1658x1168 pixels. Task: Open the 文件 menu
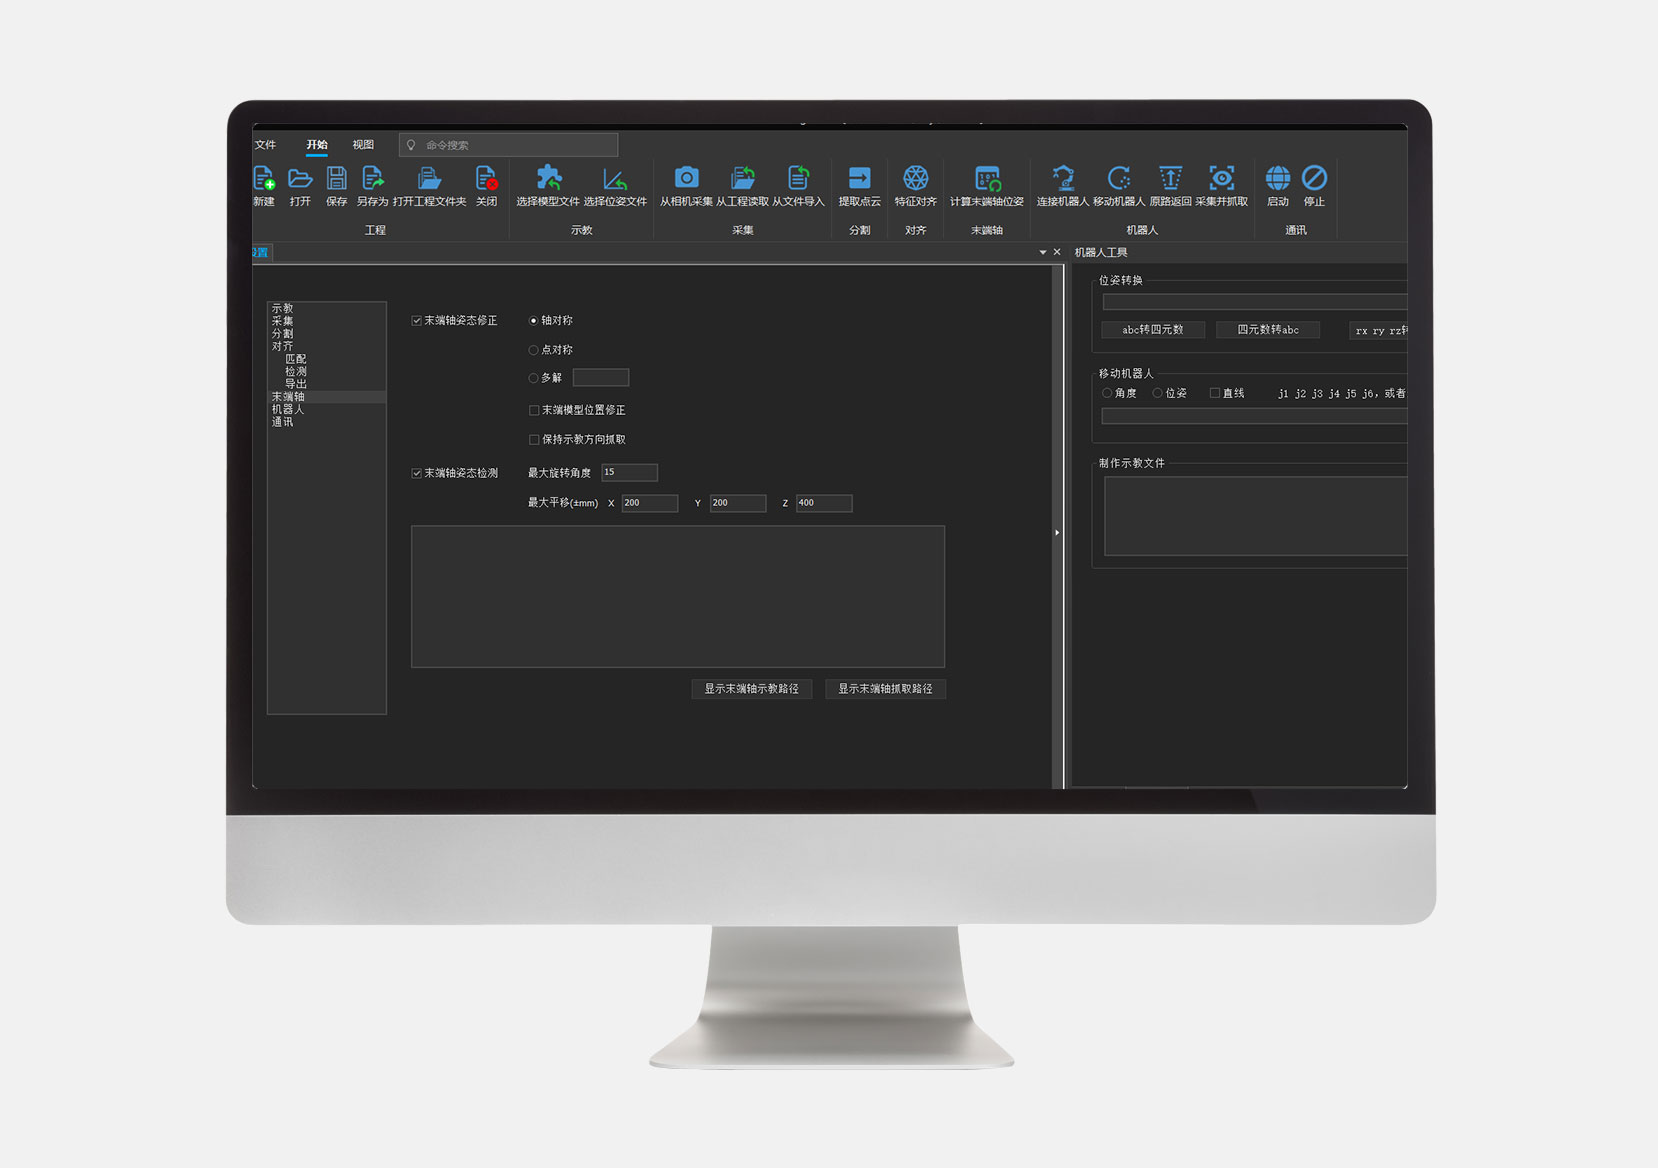(x=266, y=145)
